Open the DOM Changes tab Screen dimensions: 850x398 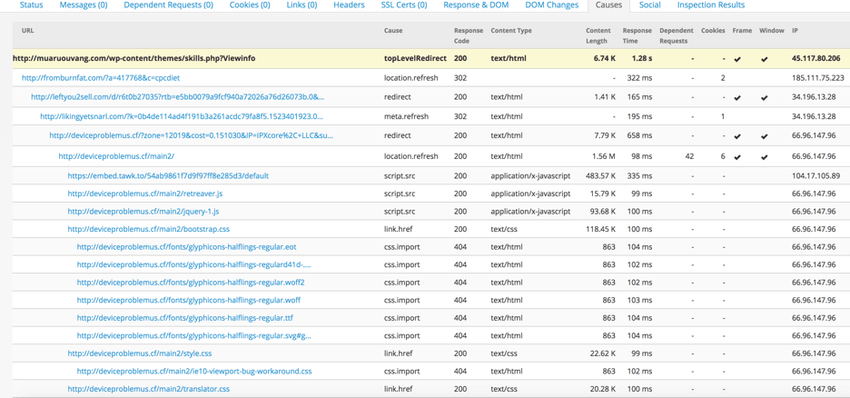point(552,5)
